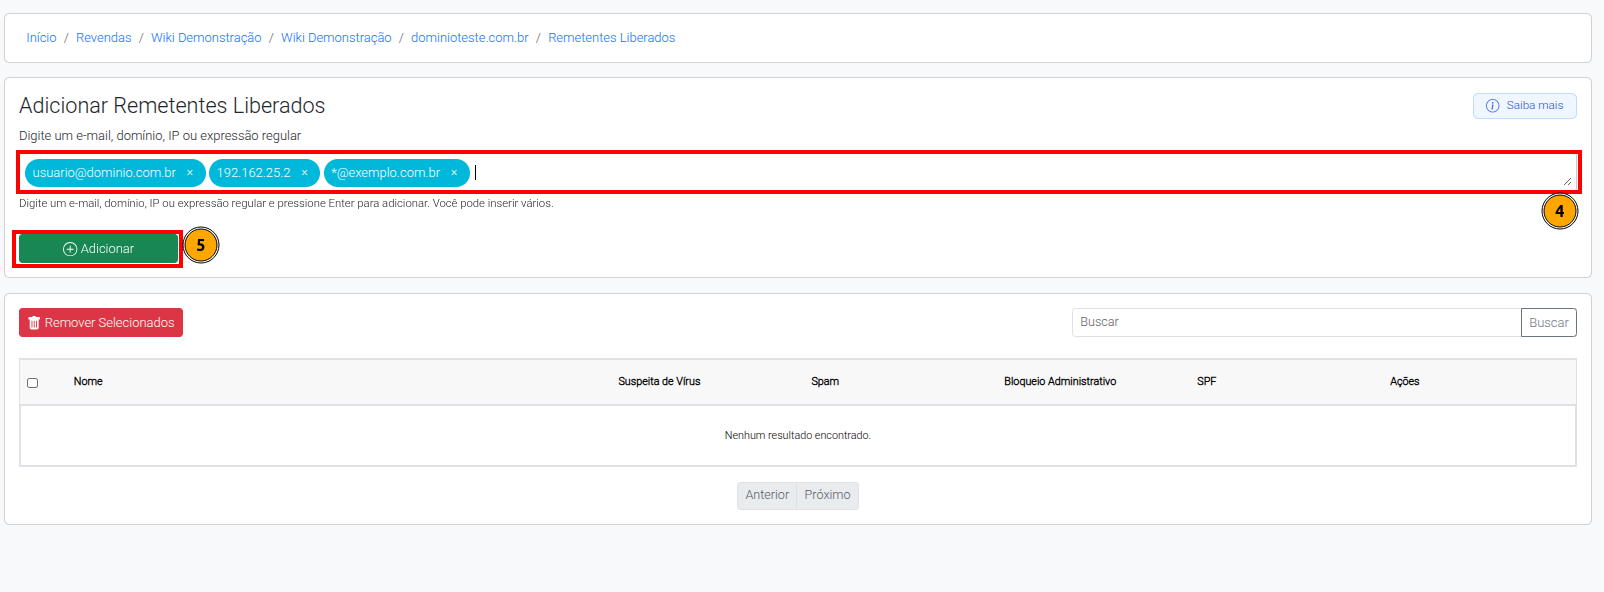This screenshot has height=592, width=1604.
Task: Open the Remetentes Liberados breadcrumb link
Action: (x=612, y=38)
